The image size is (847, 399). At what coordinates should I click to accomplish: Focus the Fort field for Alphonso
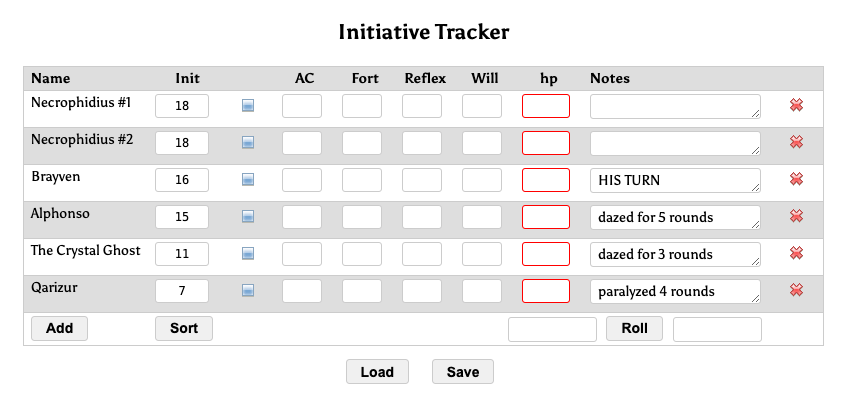pyautogui.click(x=362, y=217)
